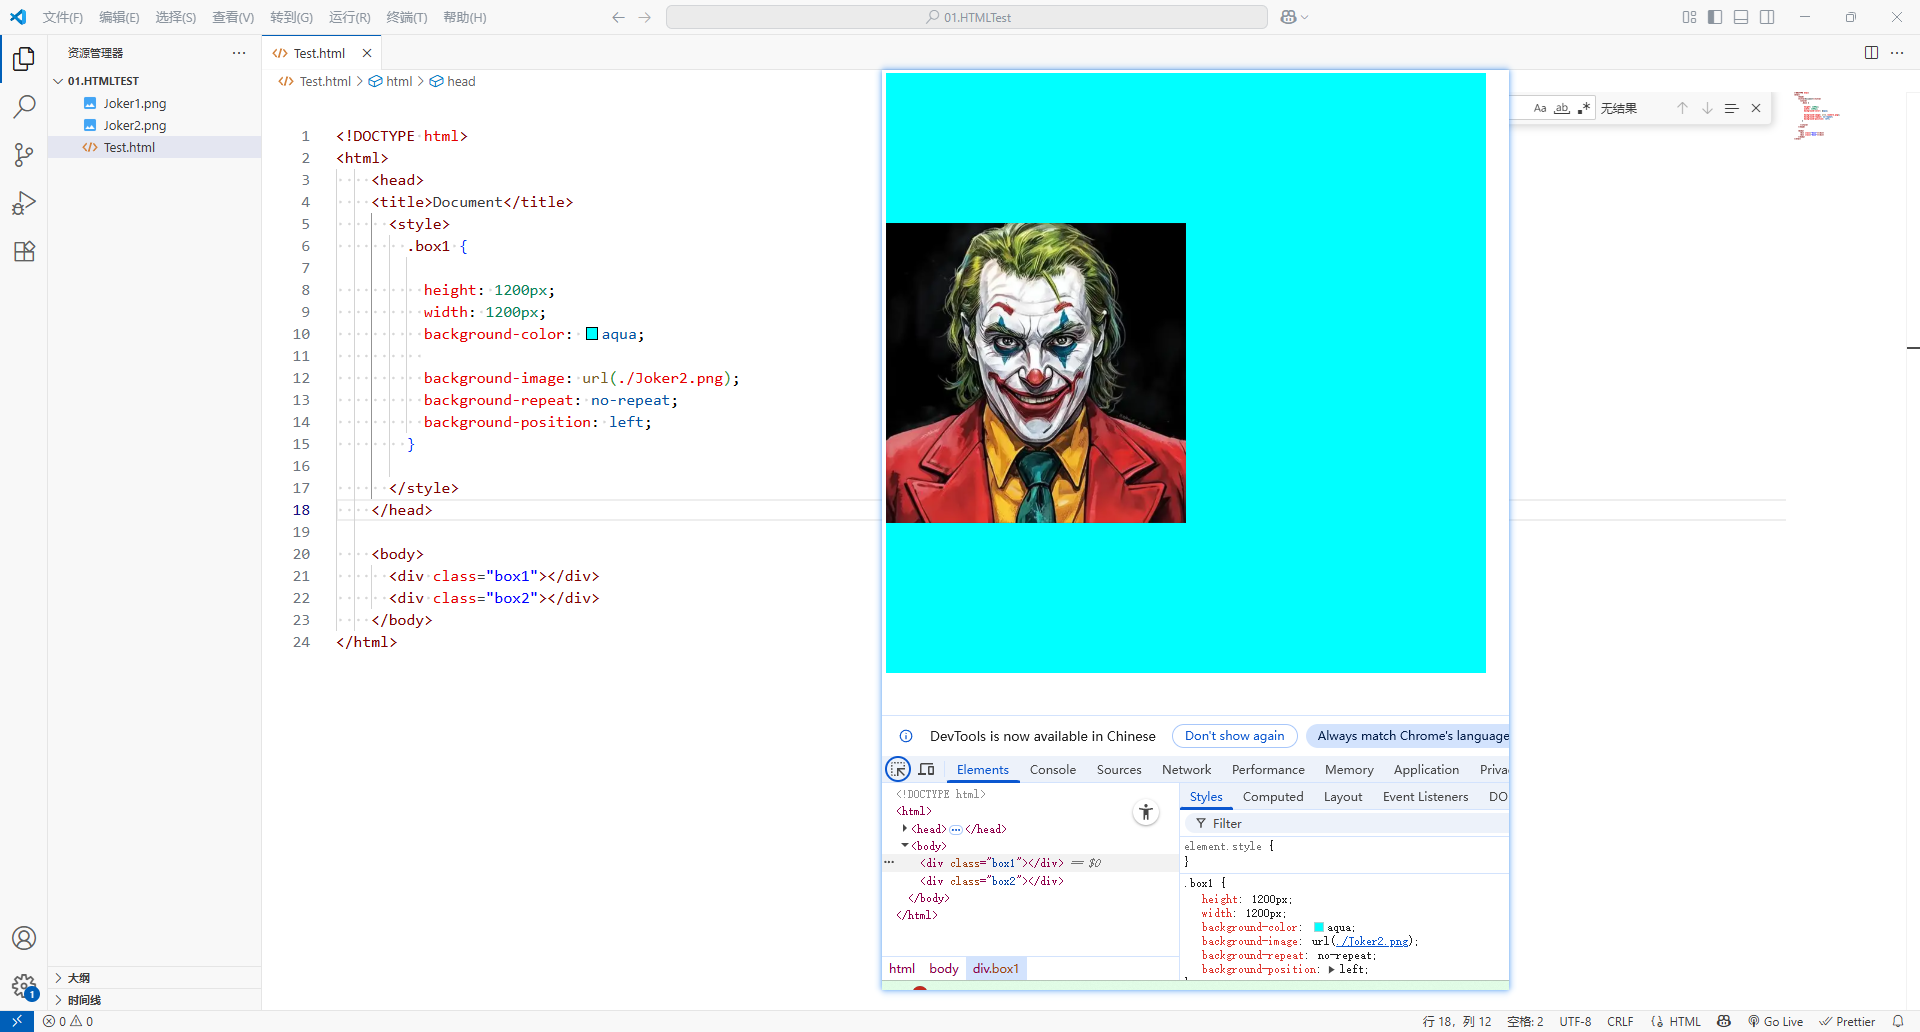The image size is (1920, 1032).
Task: Click the remote window indicator in status bar
Action: click(x=17, y=1021)
